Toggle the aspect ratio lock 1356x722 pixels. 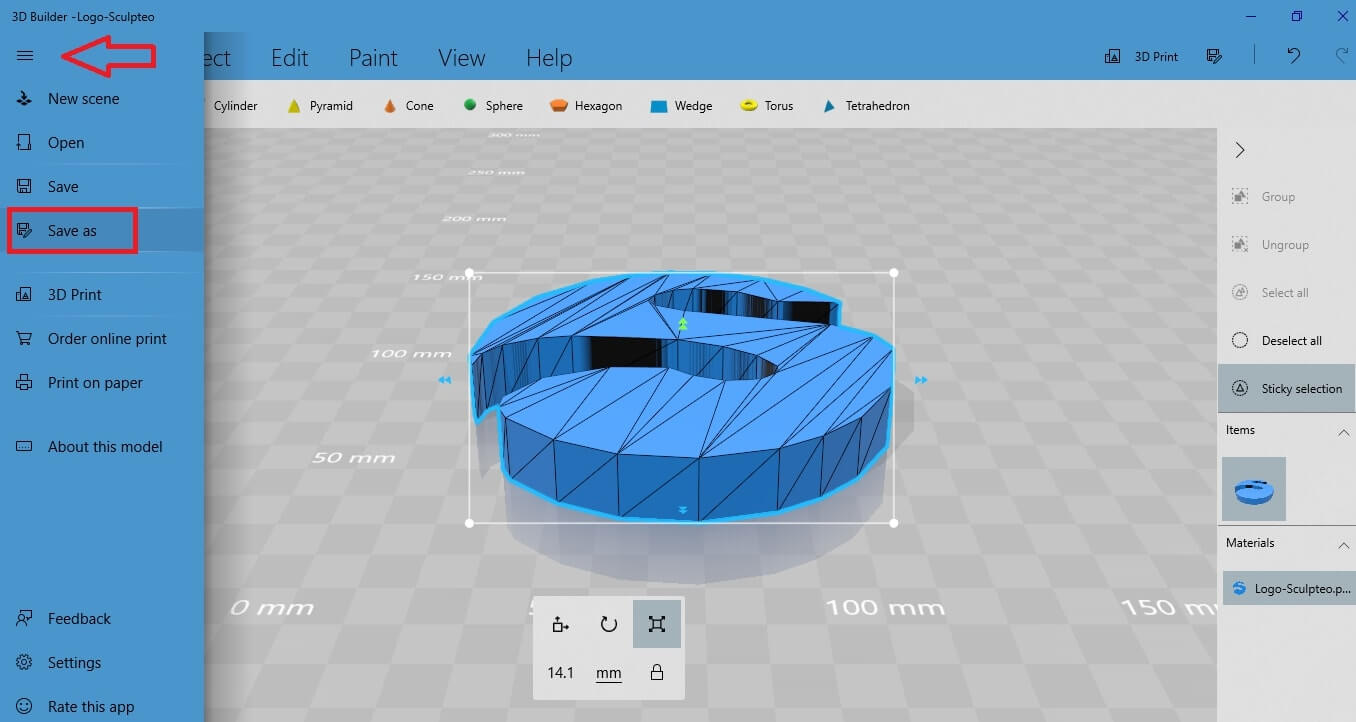(657, 673)
